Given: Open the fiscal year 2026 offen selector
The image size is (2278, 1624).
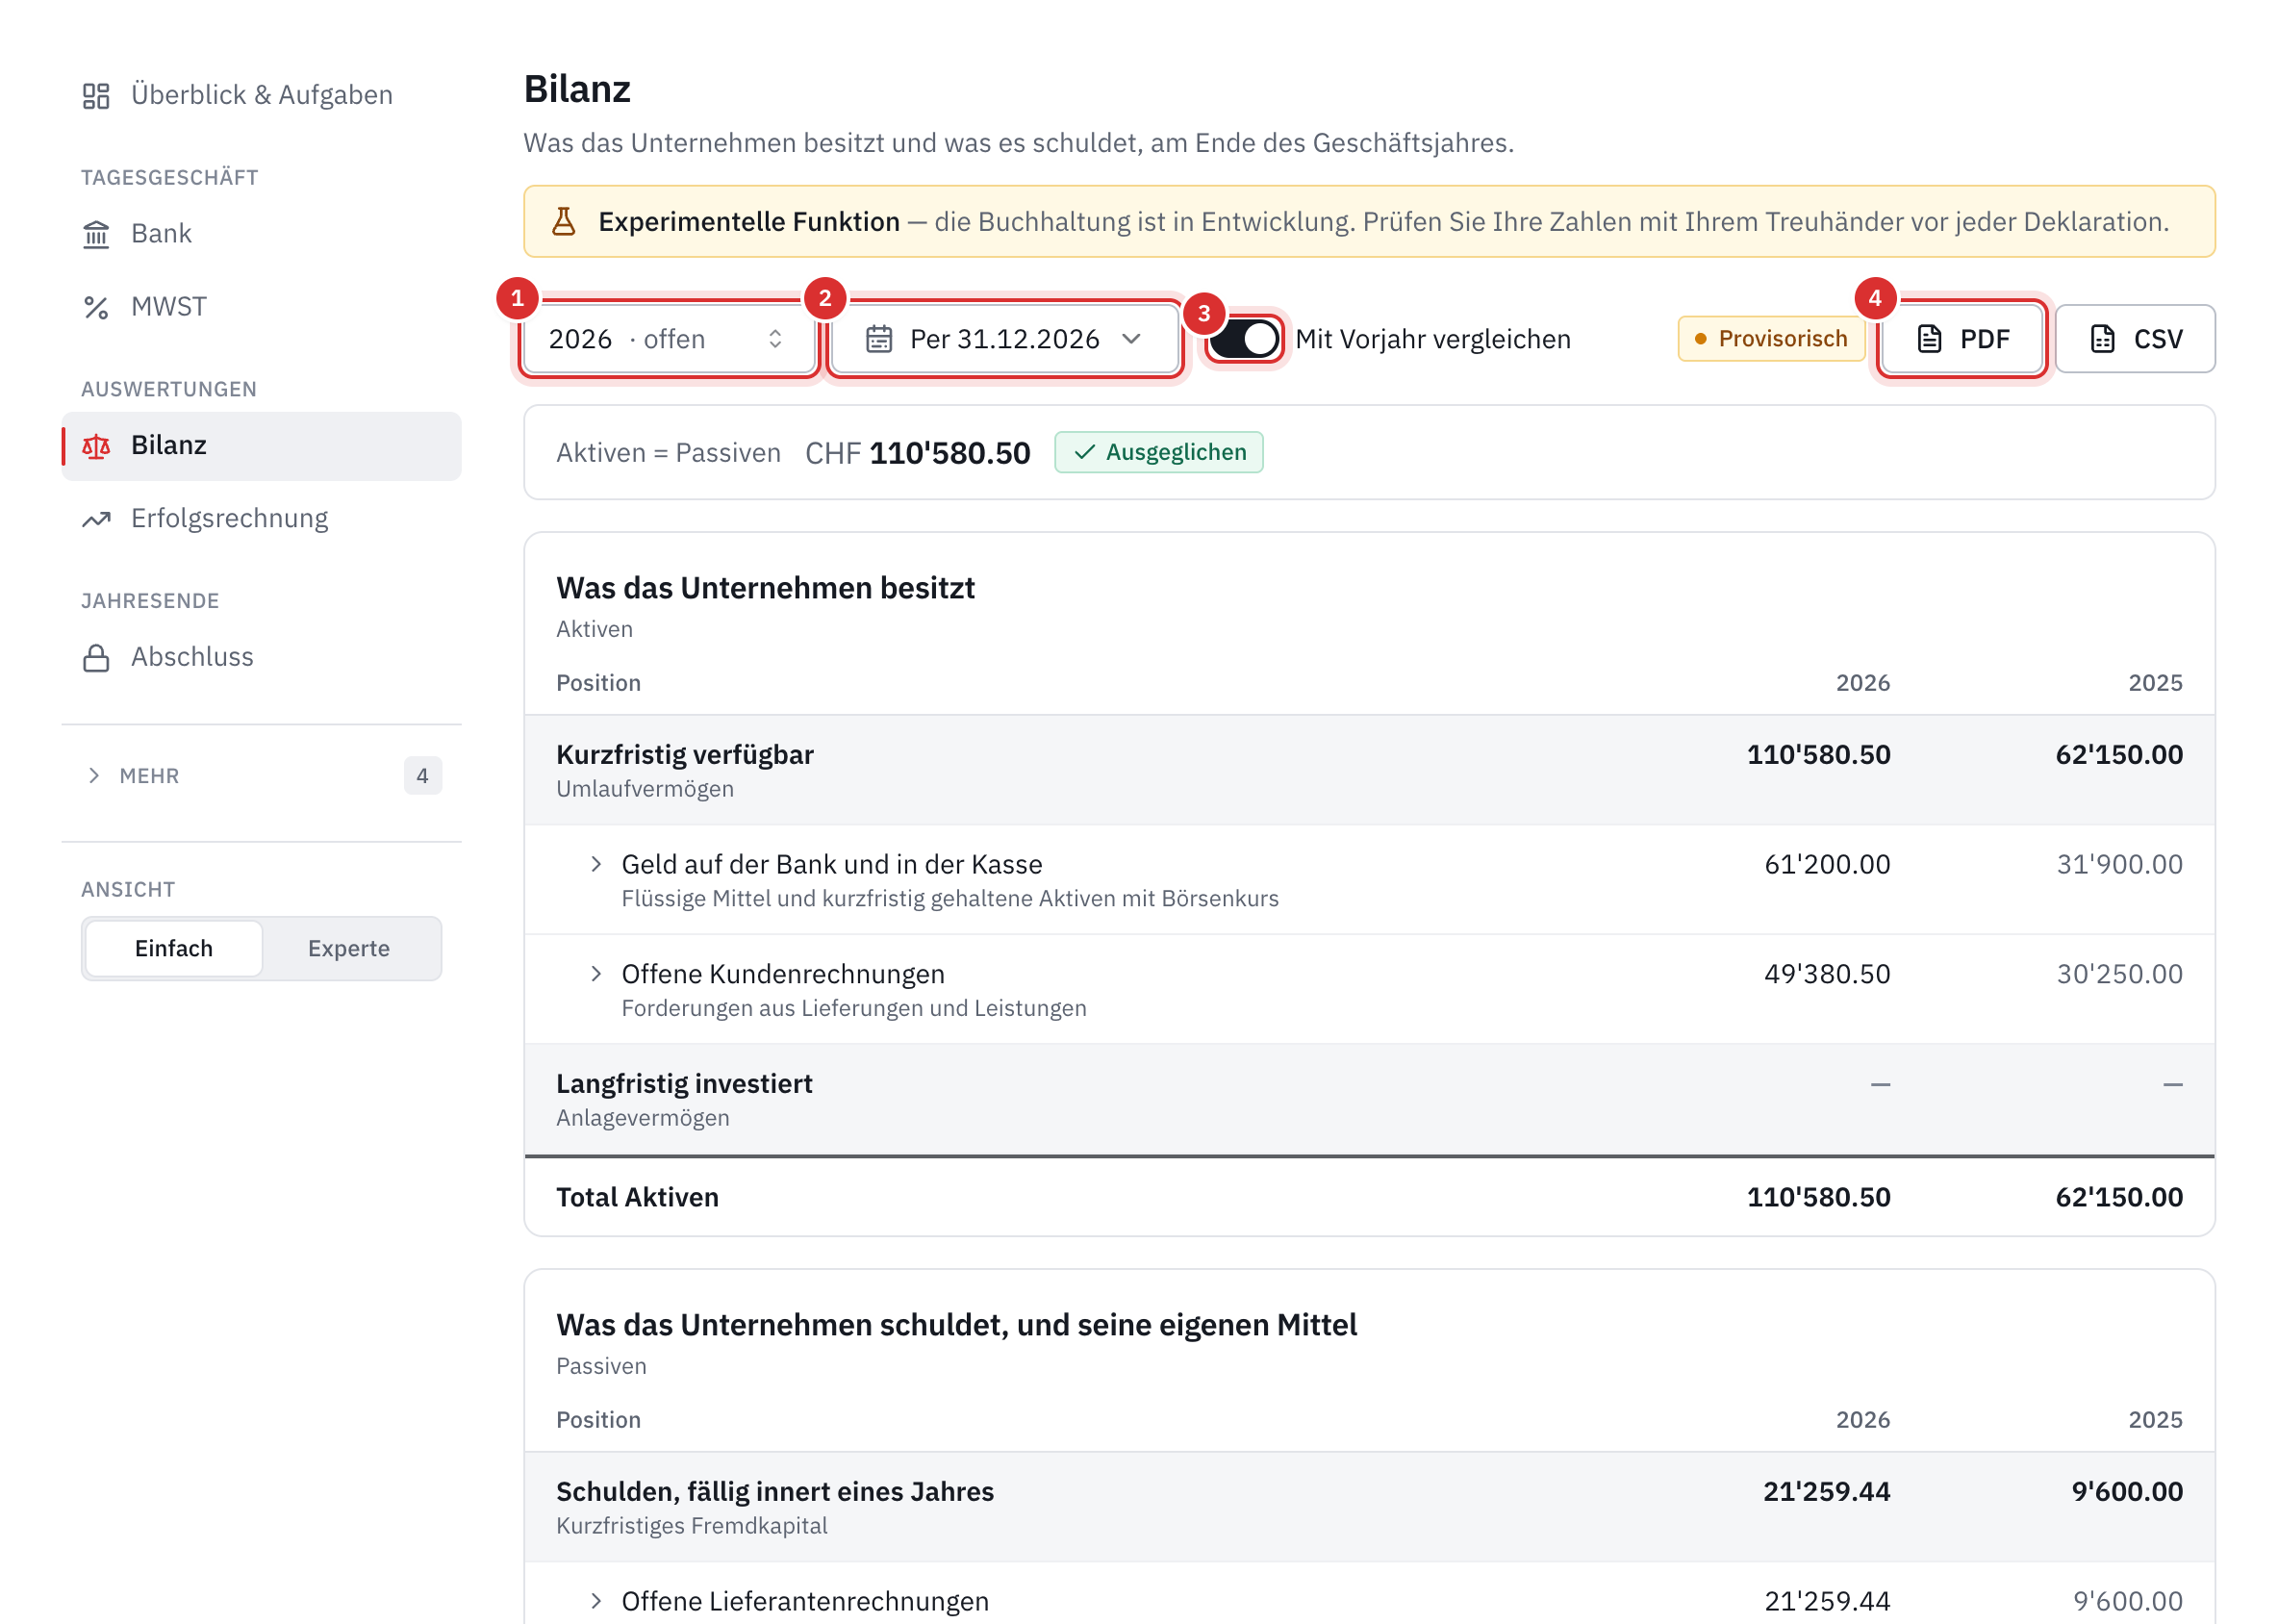Looking at the screenshot, I should [668, 339].
